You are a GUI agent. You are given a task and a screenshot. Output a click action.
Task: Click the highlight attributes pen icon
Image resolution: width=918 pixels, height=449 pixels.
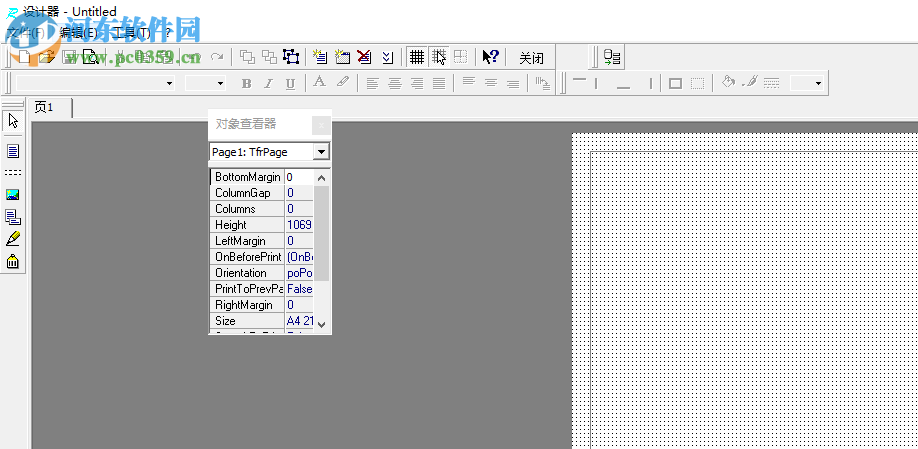pyautogui.click(x=342, y=83)
